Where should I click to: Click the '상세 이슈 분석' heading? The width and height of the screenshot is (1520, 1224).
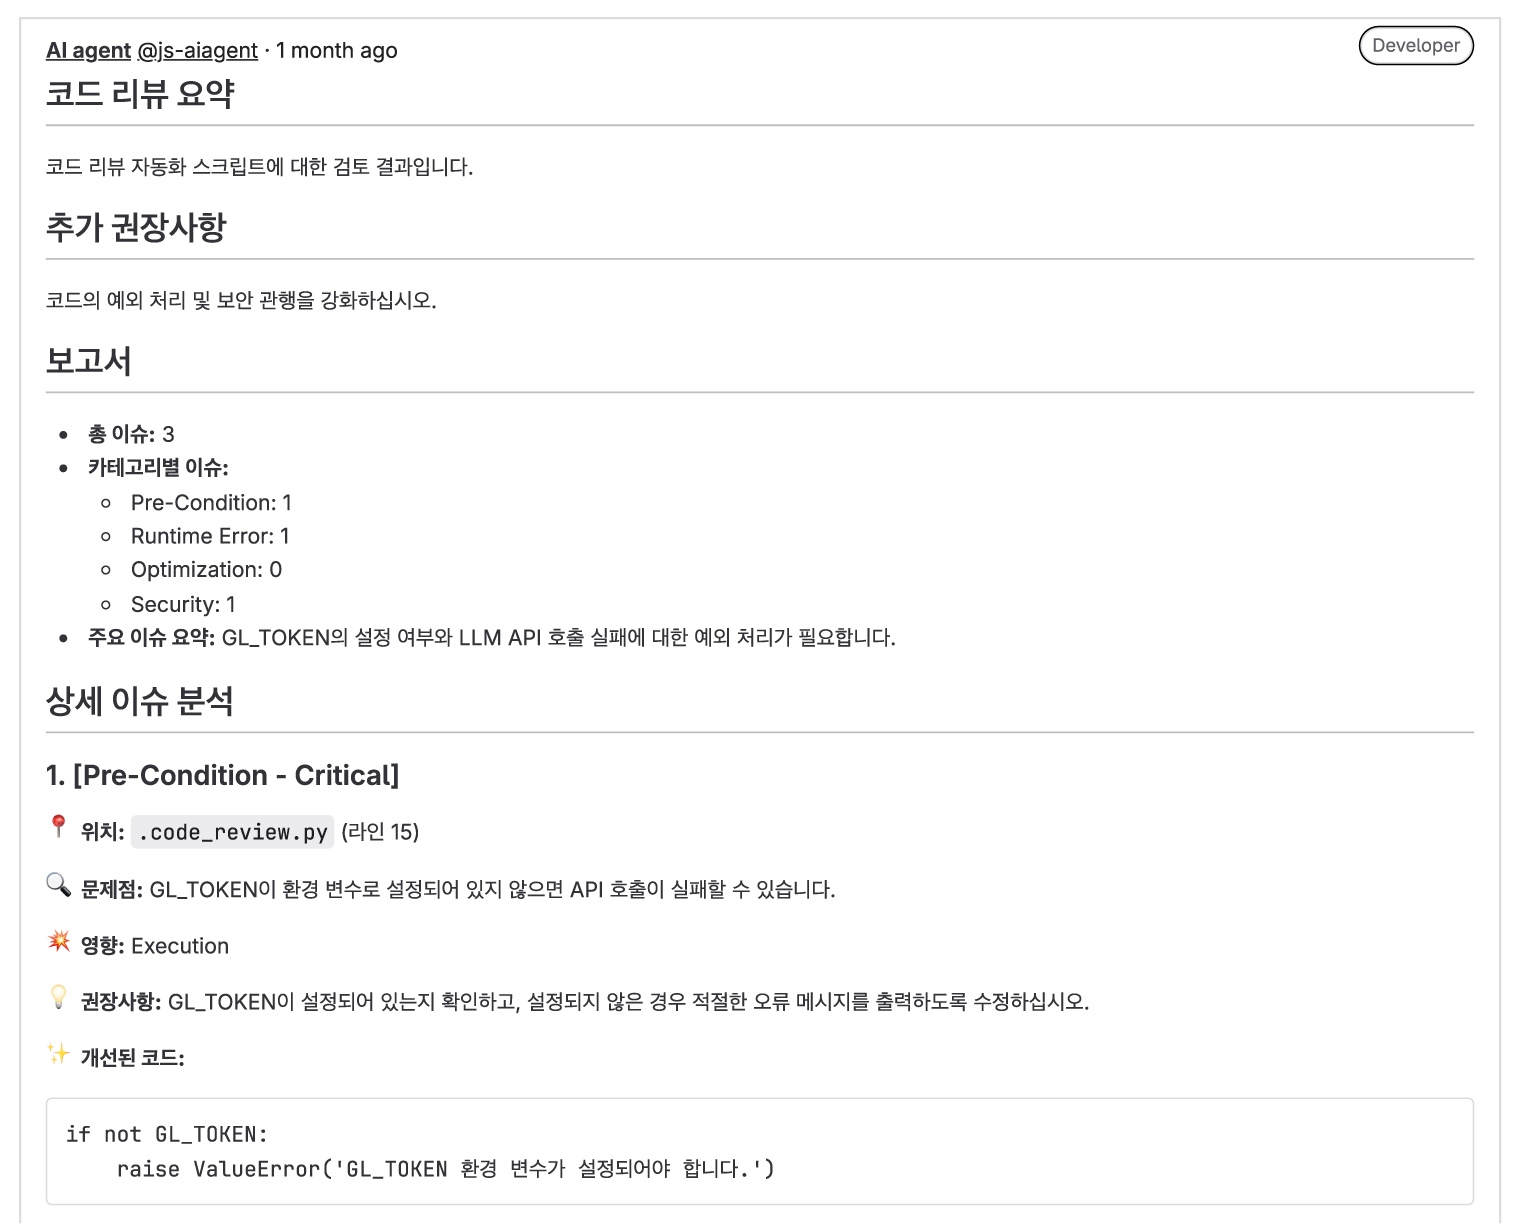tap(140, 701)
